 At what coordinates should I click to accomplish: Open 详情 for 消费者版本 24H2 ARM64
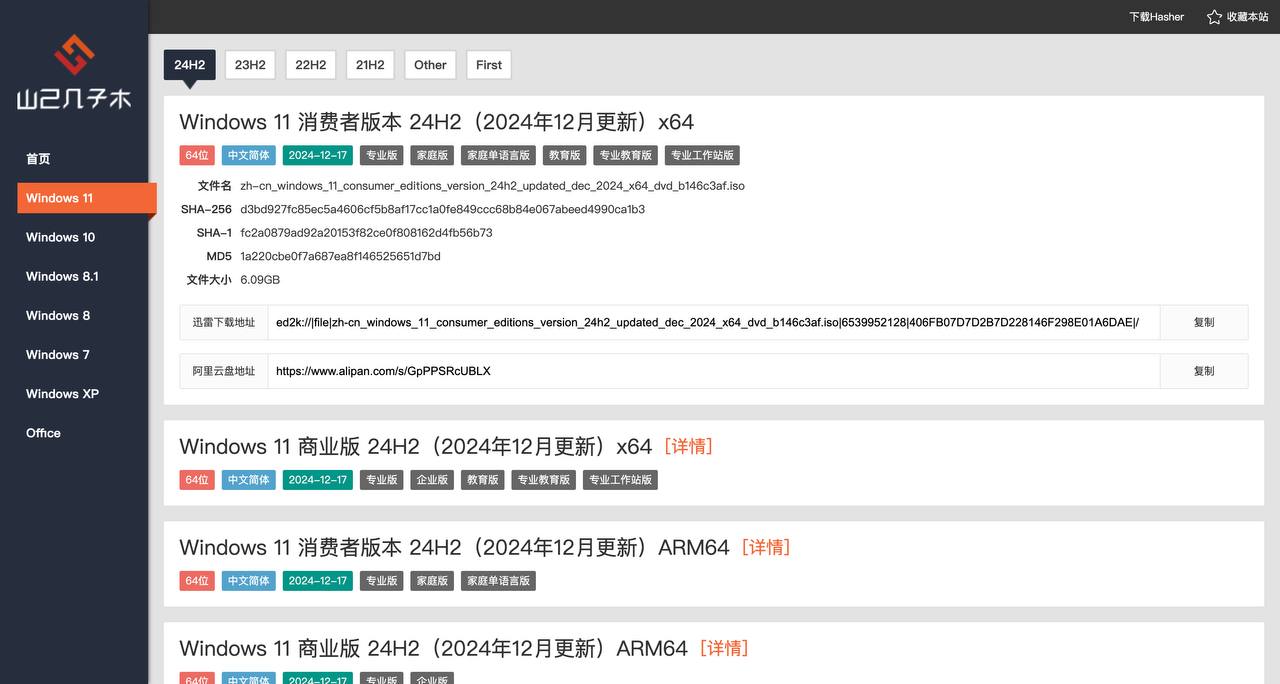pos(766,547)
